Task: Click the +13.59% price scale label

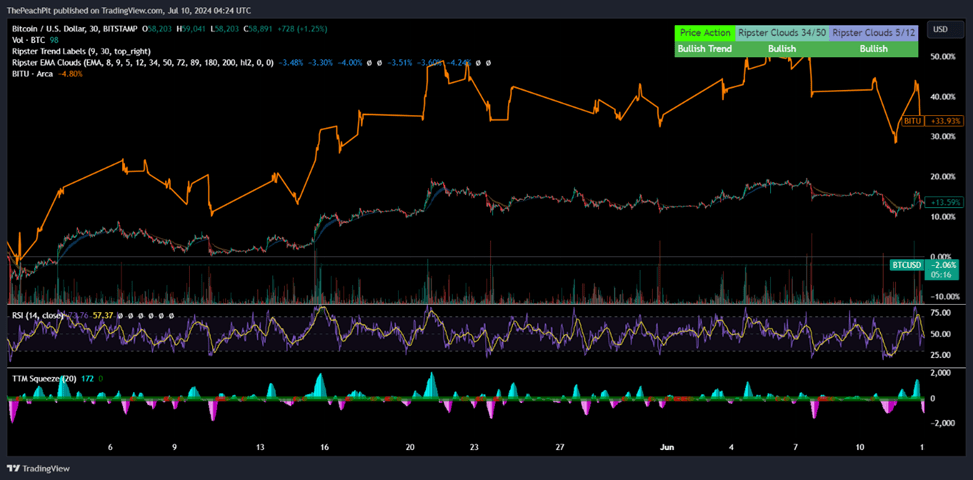Action: (x=945, y=202)
